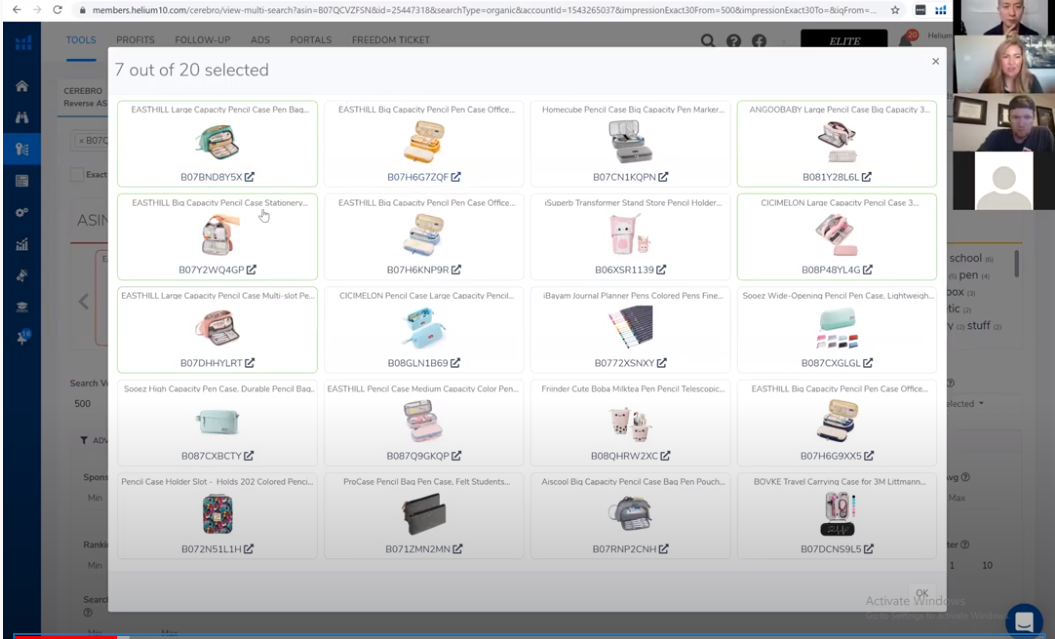Open external link for B07Y2WQ4GP
This screenshot has width=1055, height=639.
click(251, 270)
